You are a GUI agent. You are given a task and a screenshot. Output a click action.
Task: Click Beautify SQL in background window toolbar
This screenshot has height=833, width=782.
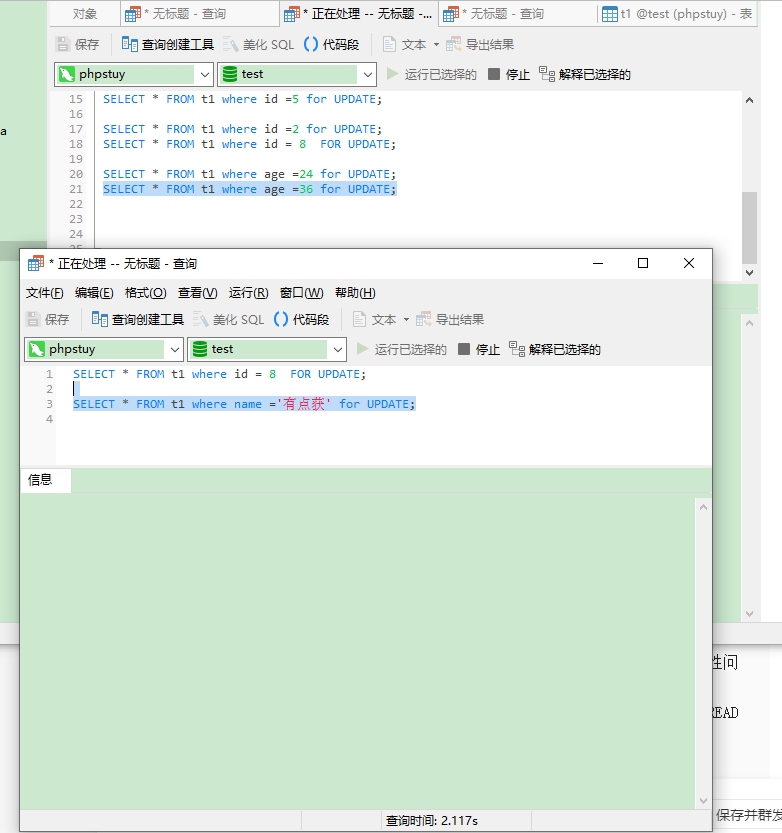click(x=258, y=44)
